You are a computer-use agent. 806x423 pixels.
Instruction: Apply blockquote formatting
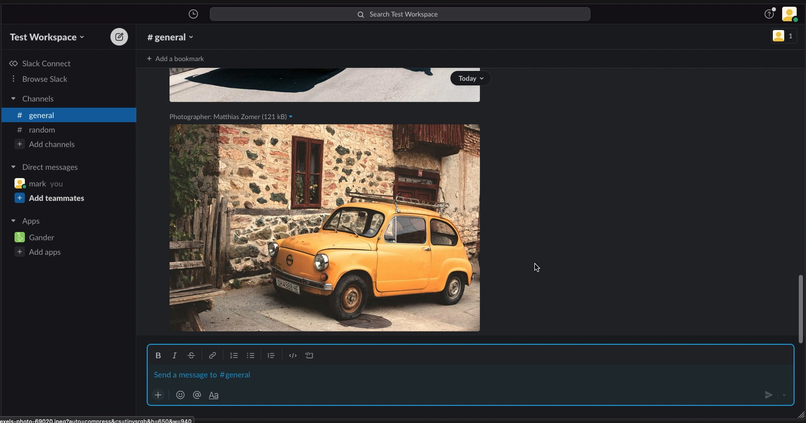coord(271,355)
